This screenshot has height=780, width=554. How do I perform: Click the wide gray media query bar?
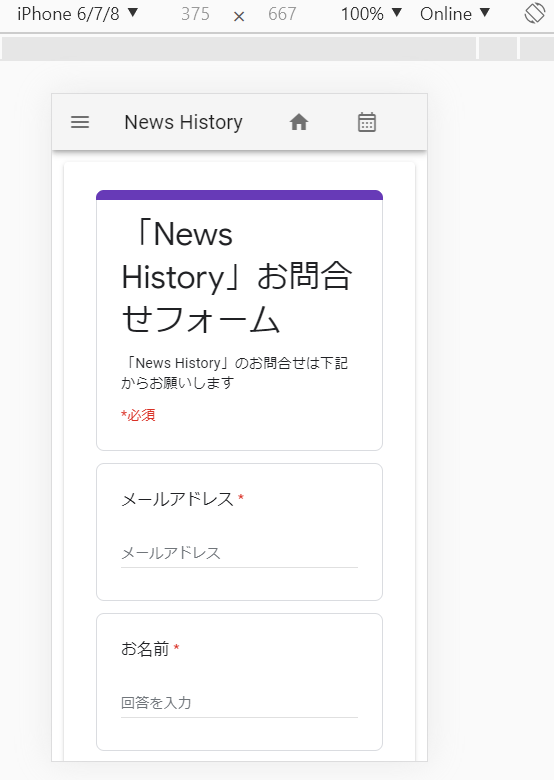coord(239,48)
